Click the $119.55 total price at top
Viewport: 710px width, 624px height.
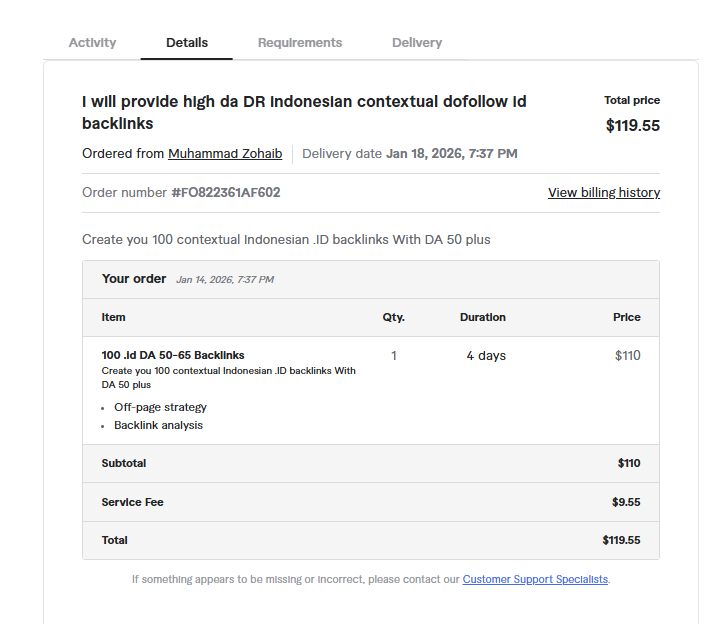coord(633,126)
